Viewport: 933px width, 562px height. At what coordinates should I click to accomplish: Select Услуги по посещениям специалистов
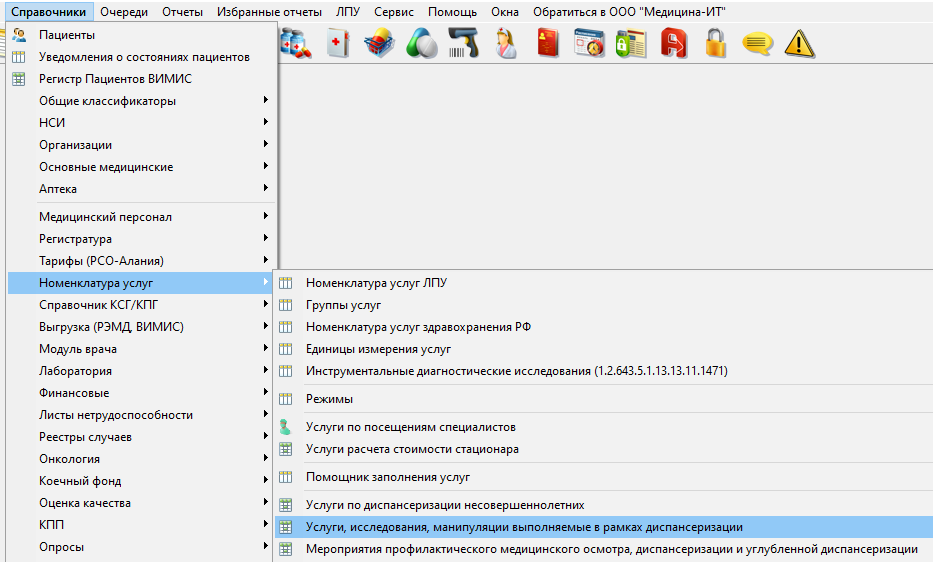410,427
